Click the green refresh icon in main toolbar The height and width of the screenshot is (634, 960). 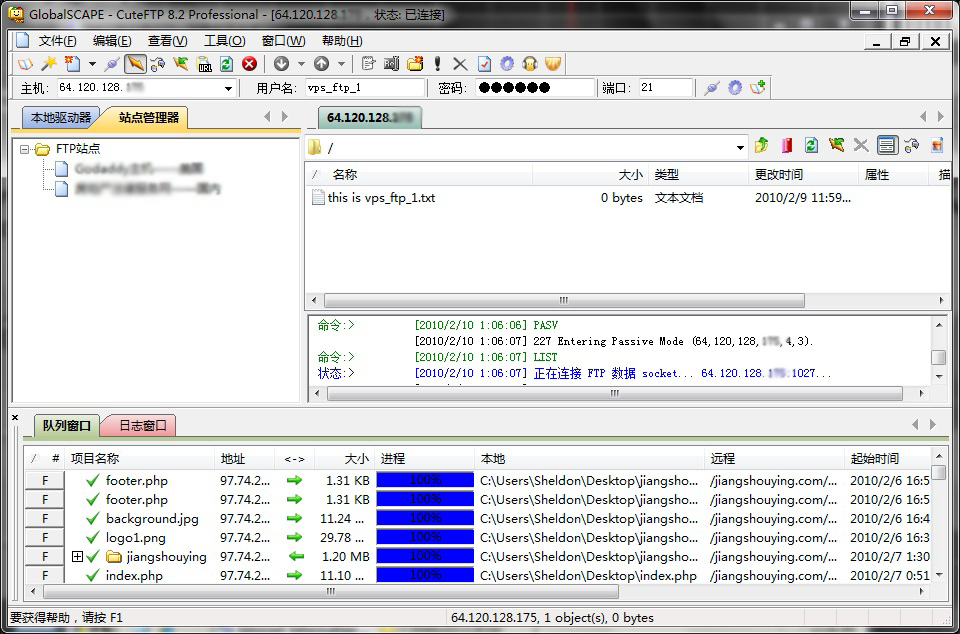click(227, 64)
